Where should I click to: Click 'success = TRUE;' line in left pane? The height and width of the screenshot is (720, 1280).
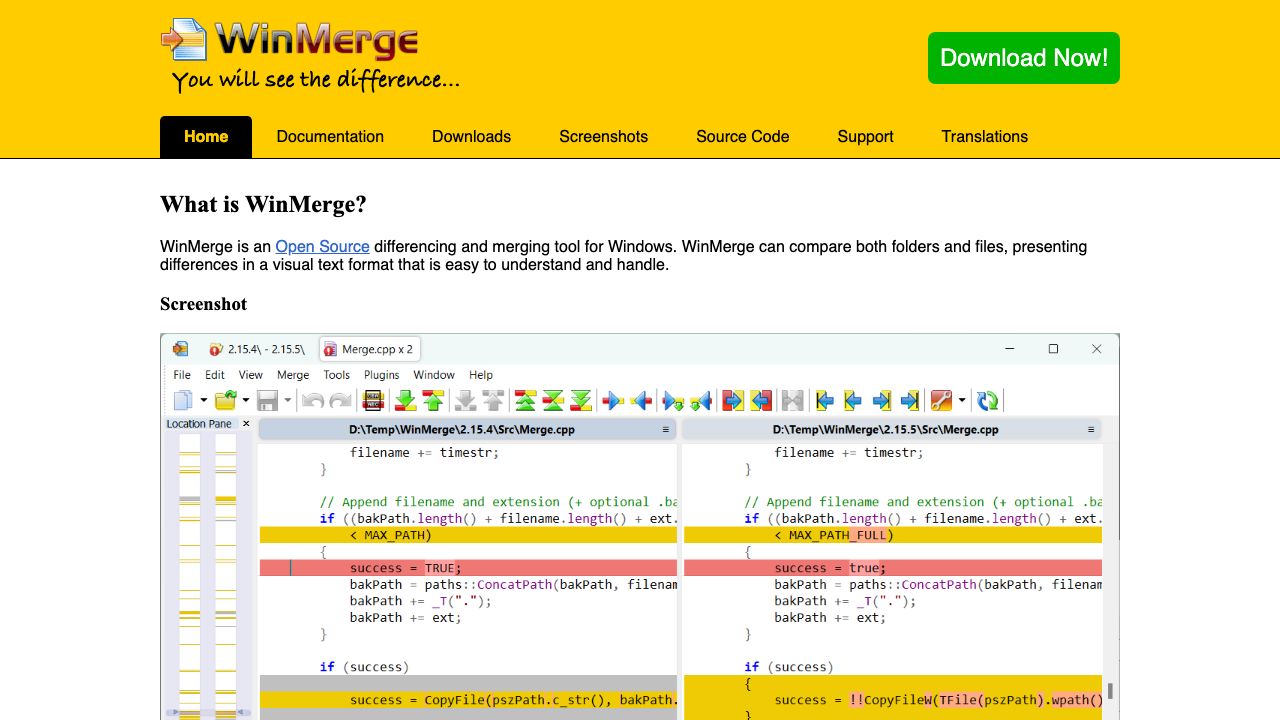[468, 568]
